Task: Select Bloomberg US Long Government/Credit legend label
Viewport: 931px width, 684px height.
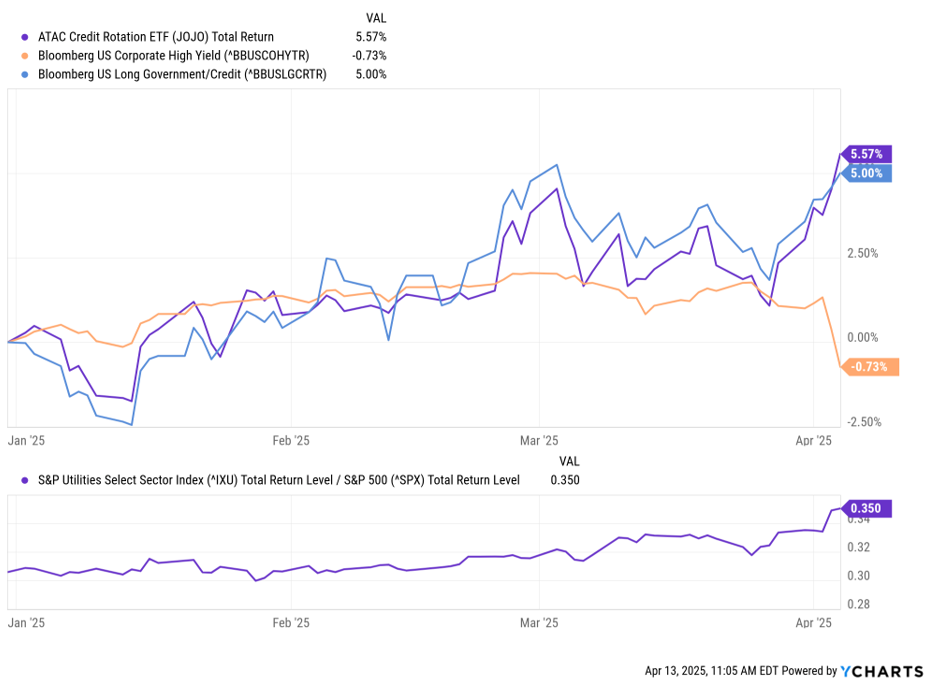Action: [182, 75]
